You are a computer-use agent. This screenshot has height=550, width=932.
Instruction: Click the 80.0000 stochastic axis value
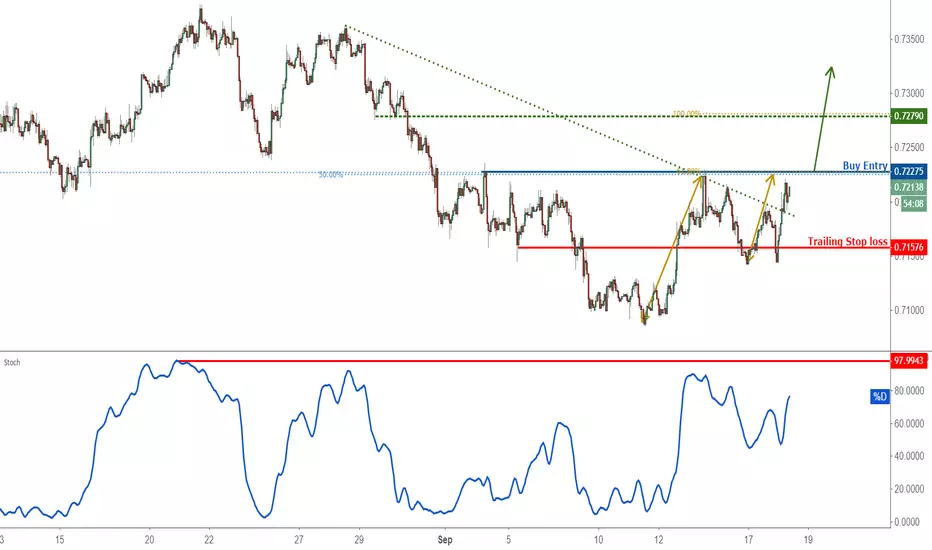point(909,391)
